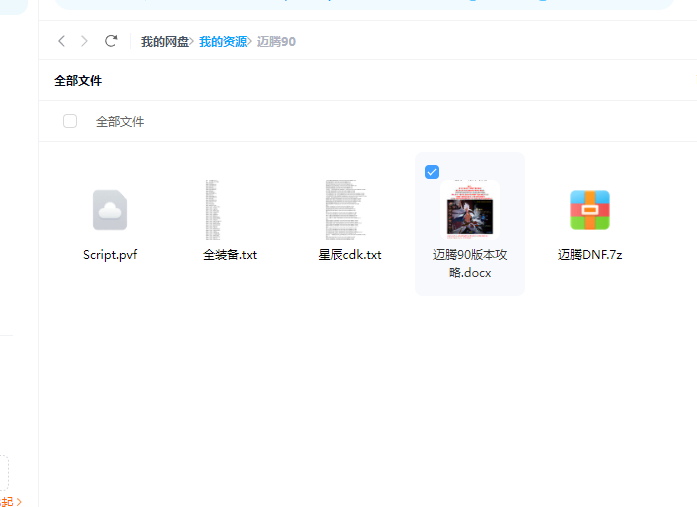
Task: Click the Script.pvf file name
Action: (x=110, y=255)
